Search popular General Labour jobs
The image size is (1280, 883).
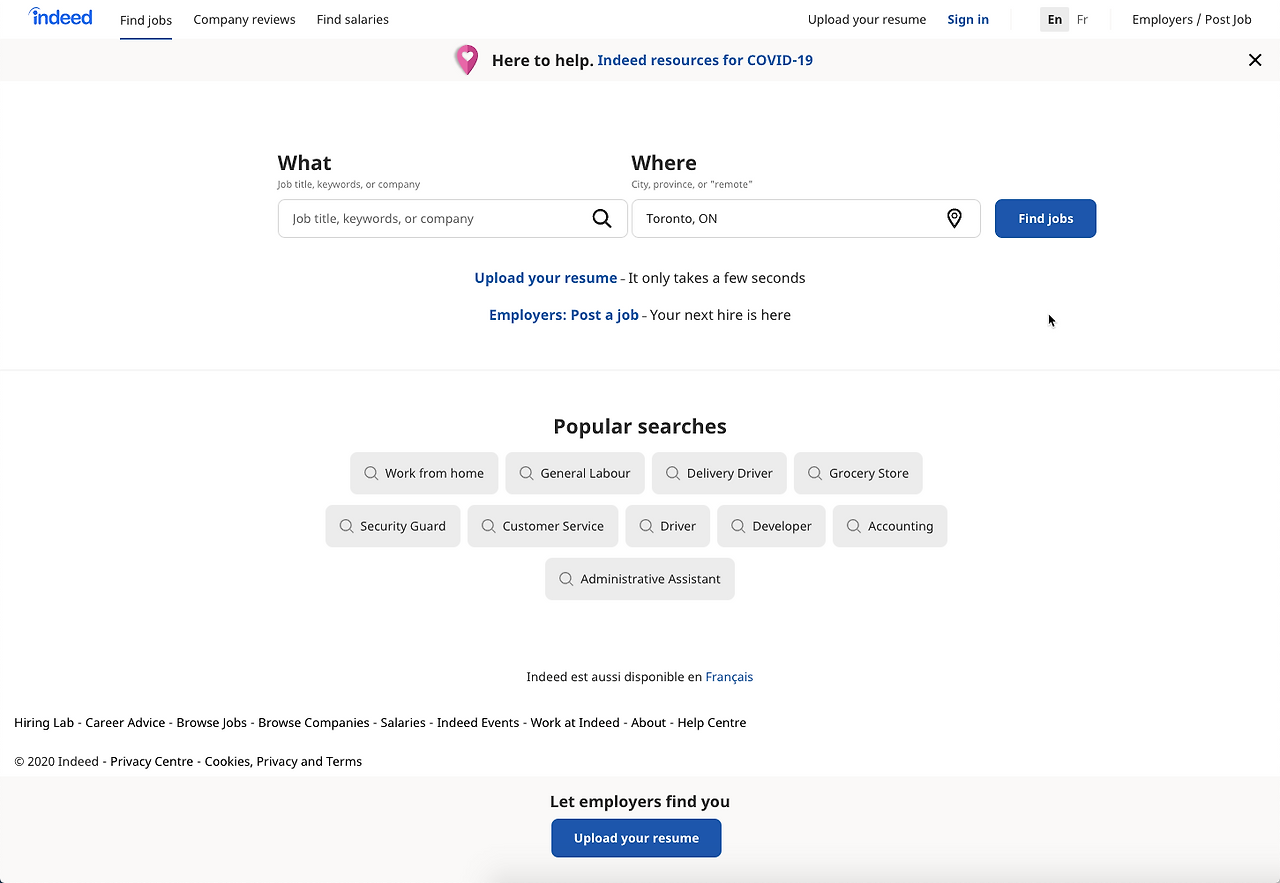tap(575, 473)
